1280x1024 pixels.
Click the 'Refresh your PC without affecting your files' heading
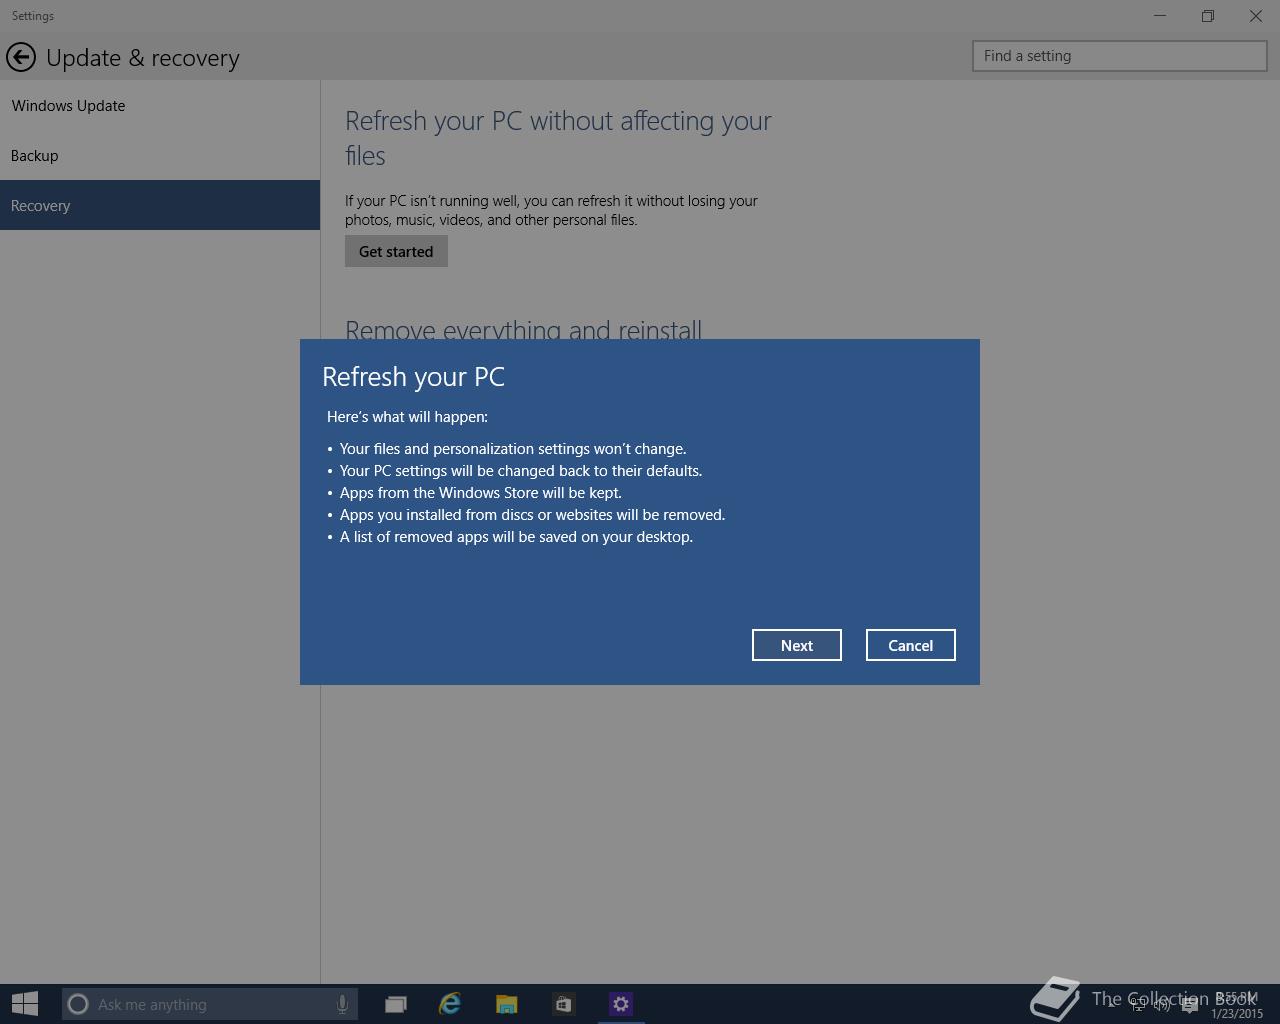(x=558, y=138)
